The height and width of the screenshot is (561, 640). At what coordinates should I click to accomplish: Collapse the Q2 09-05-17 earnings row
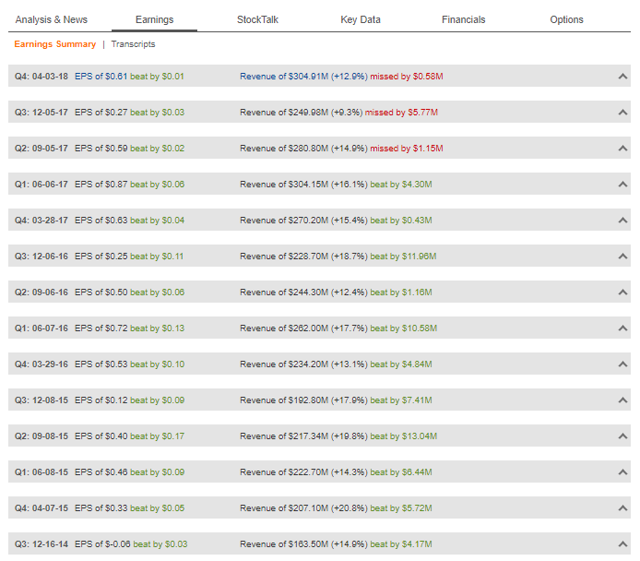tap(622, 148)
